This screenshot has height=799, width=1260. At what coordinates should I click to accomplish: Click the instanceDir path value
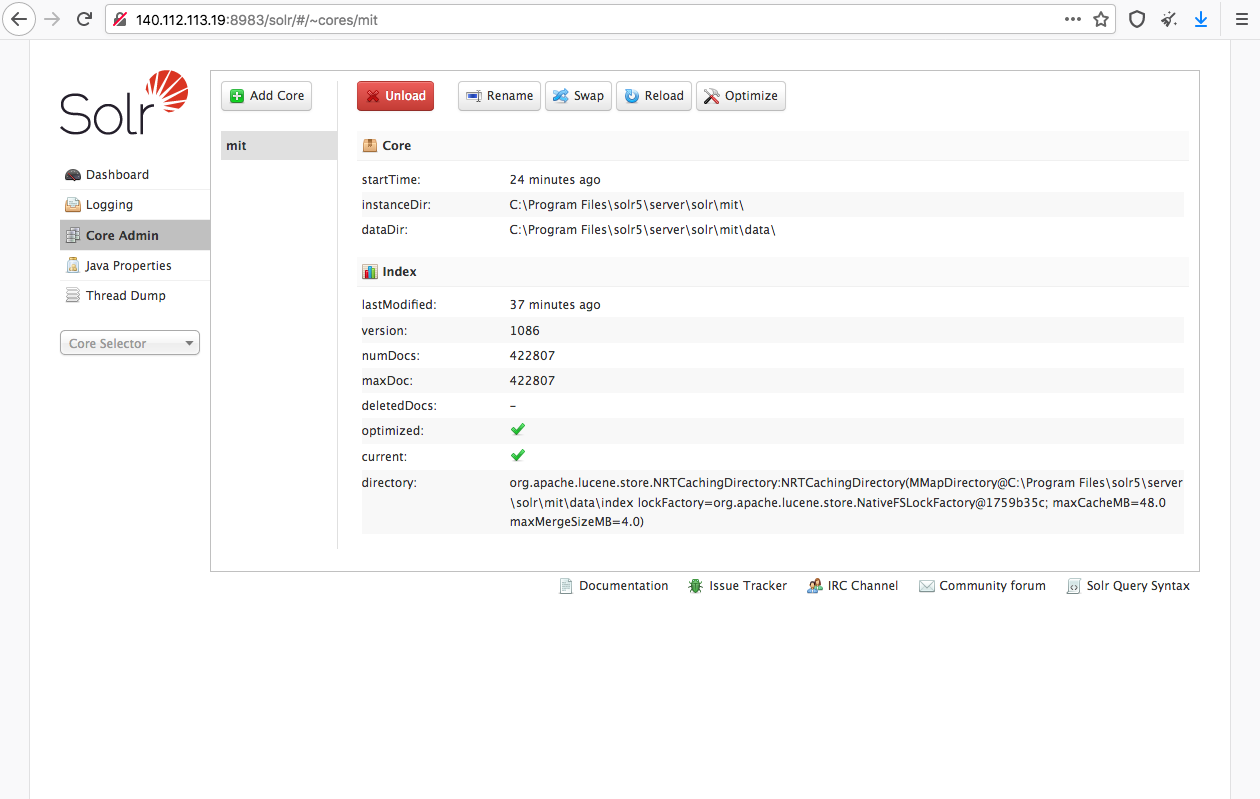(627, 205)
